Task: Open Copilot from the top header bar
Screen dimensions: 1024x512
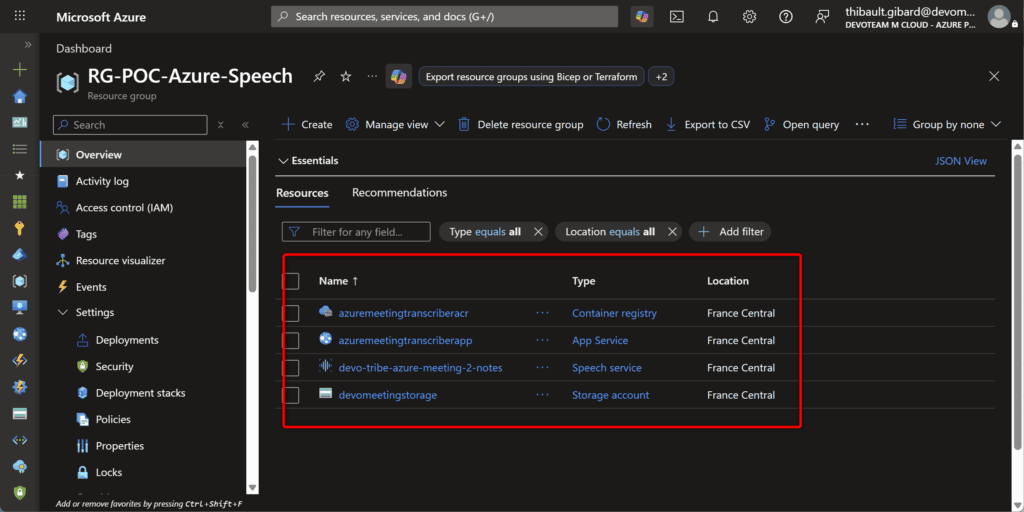Action: (x=642, y=16)
